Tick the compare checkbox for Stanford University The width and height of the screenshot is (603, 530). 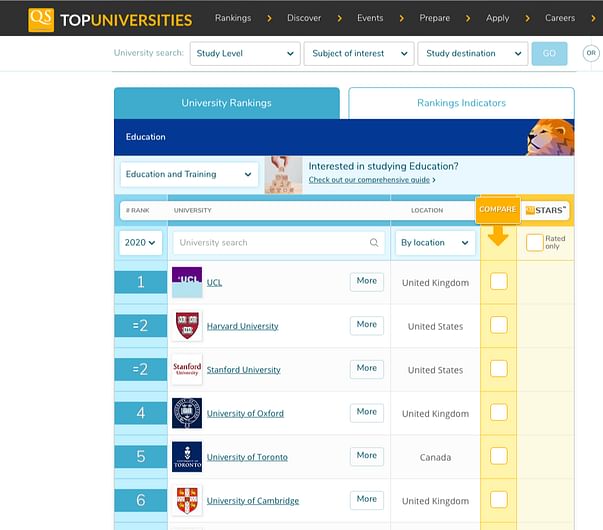click(x=498, y=369)
